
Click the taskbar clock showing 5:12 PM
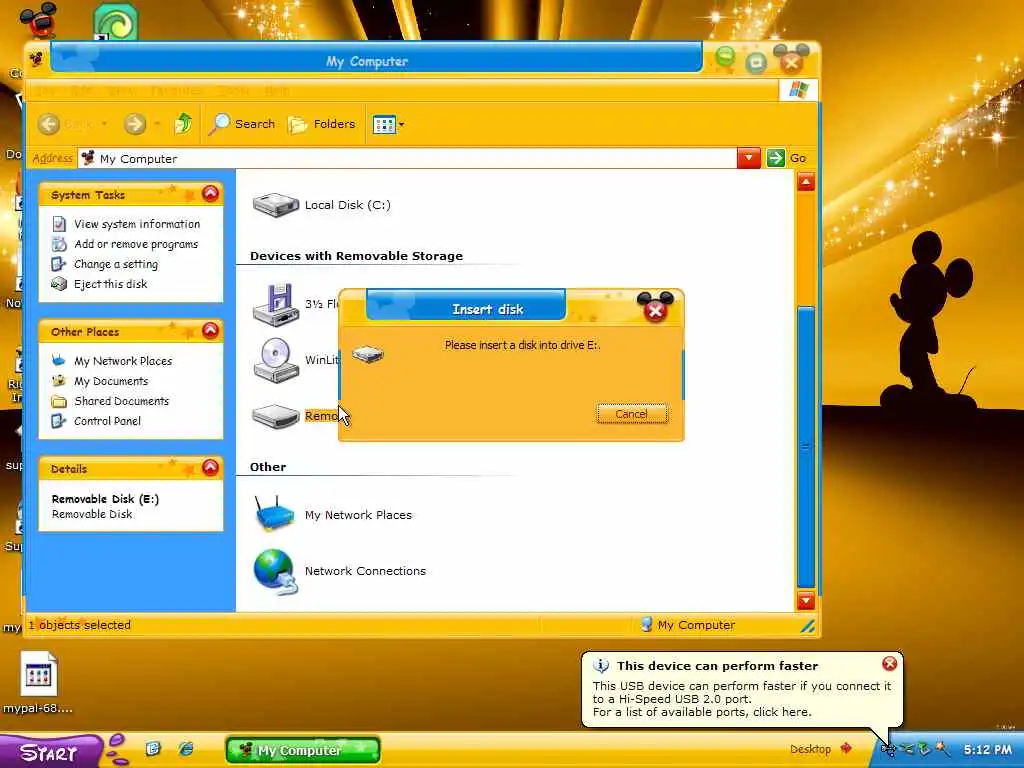(x=988, y=750)
